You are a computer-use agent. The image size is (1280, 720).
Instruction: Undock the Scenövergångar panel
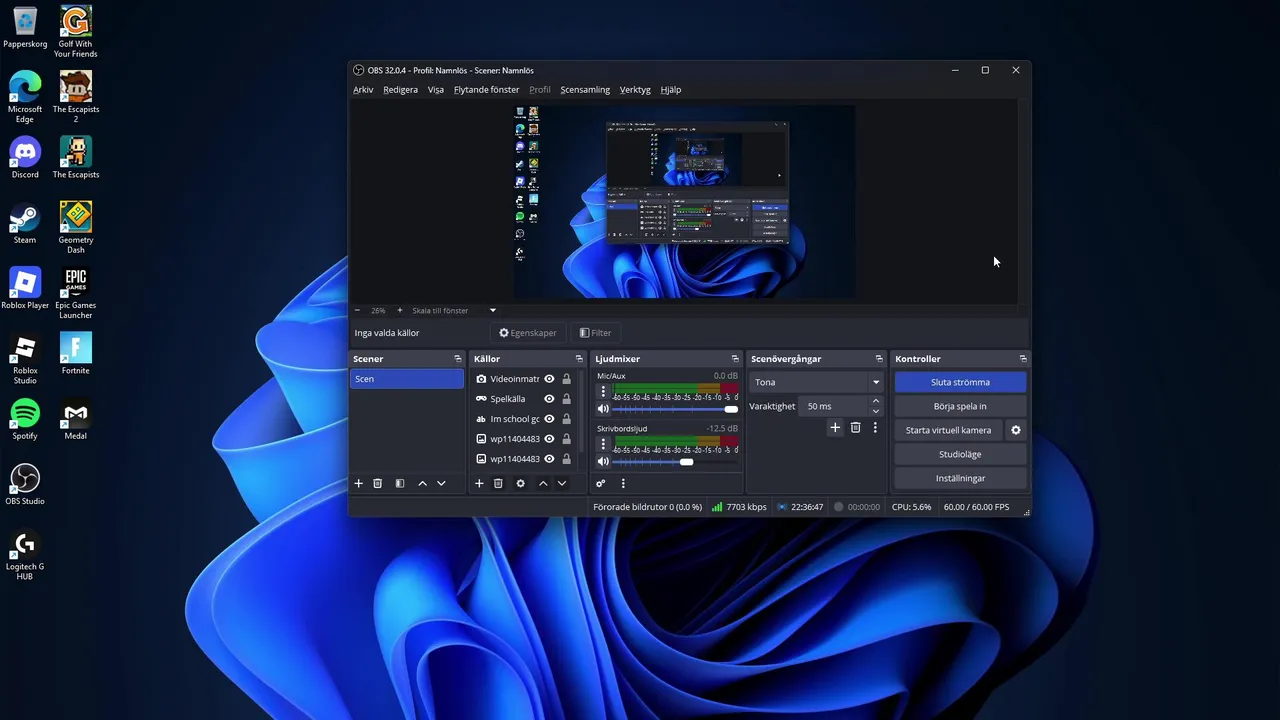click(x=879, y=358)
